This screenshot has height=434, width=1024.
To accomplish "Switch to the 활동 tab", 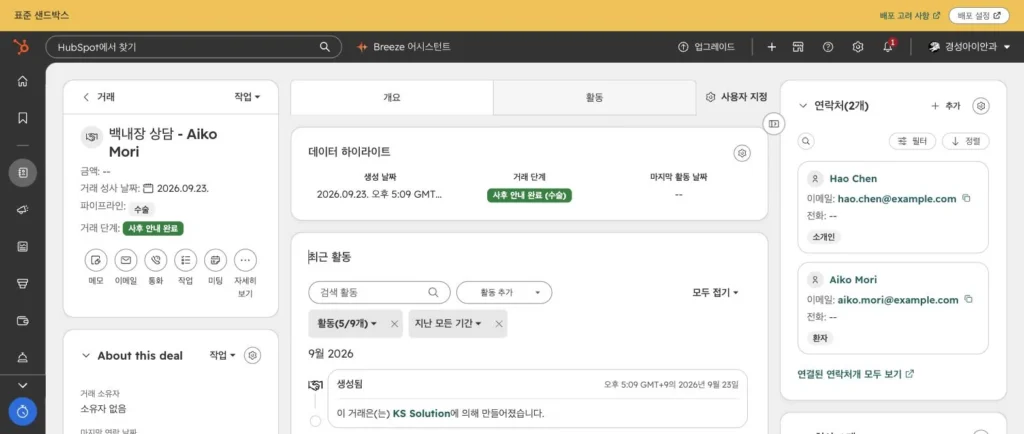I will coord(594,97).
